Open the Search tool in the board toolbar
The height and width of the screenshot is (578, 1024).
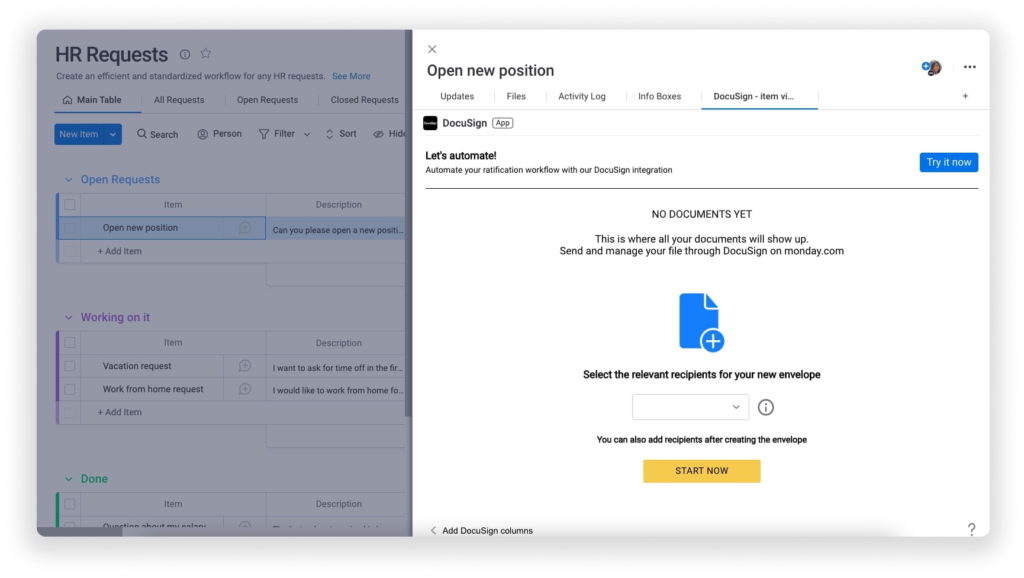pyautogui.click(x=157, y=133)
